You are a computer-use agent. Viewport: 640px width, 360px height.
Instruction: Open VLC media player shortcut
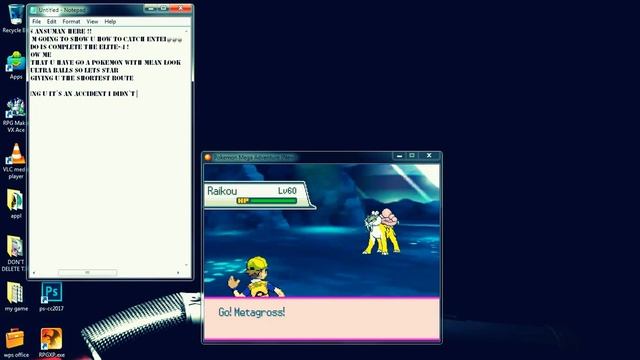[x=16, y=161]
